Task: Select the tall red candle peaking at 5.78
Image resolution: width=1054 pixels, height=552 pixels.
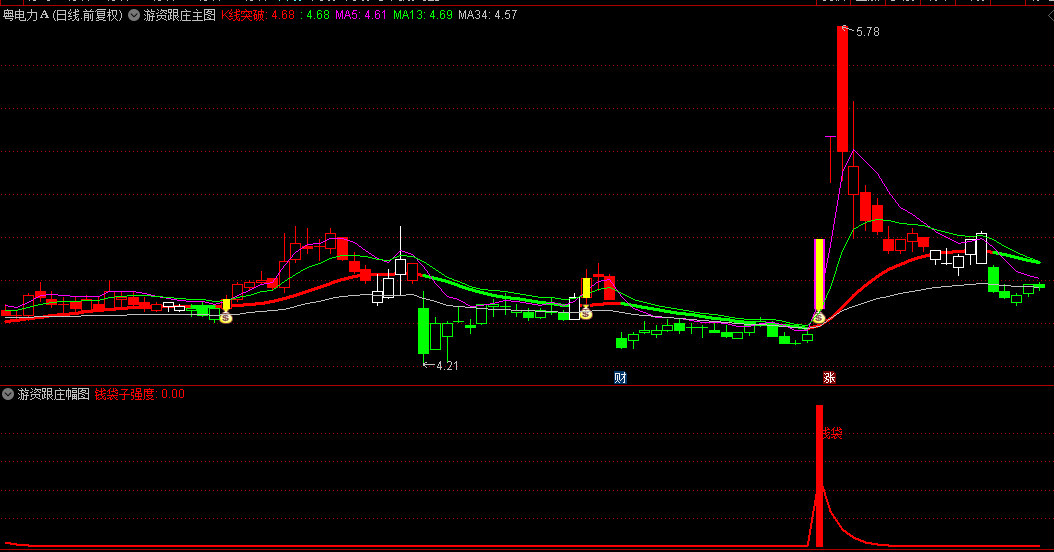Action: (x=842, y=89)
